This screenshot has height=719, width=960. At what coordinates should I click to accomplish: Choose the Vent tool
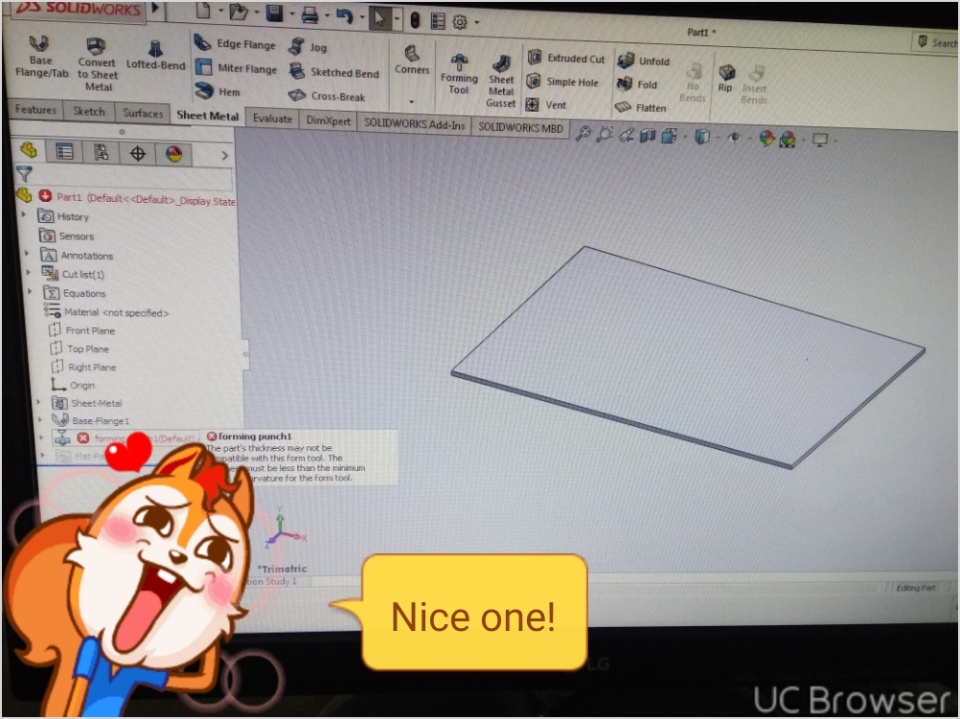click(x=546, y=105)
